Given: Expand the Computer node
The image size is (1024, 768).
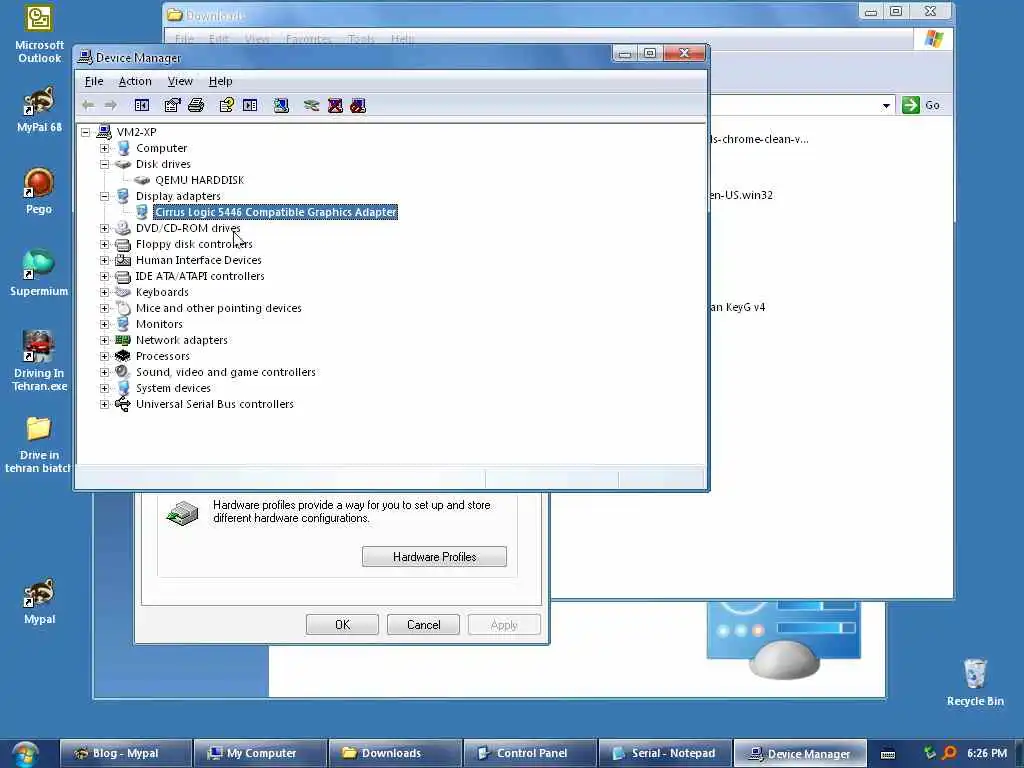Looking at the screenshot, I should 104,148.
